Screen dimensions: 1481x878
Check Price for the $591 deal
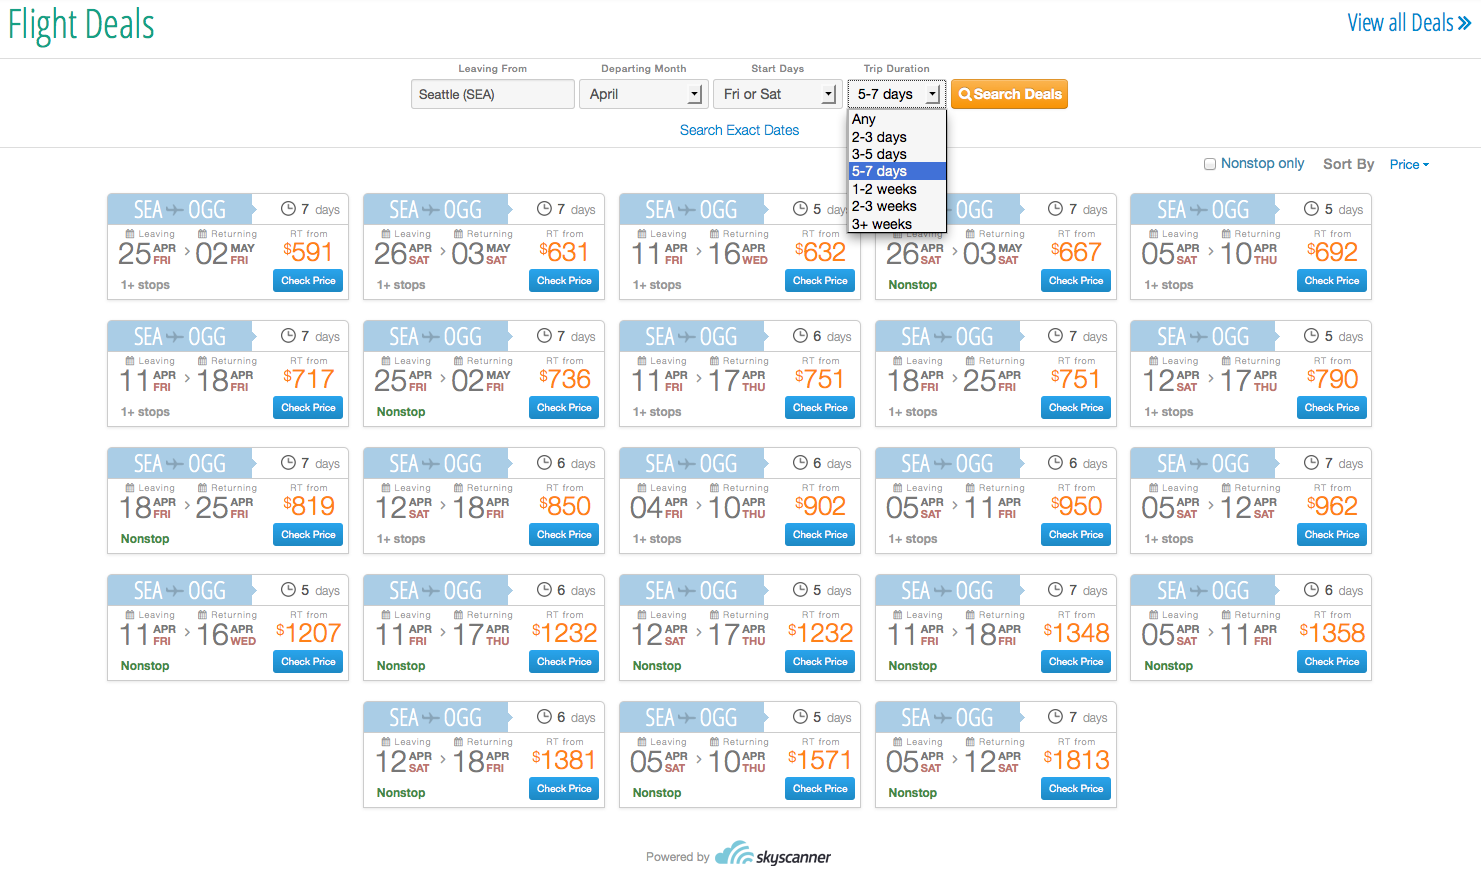point(308,281)
